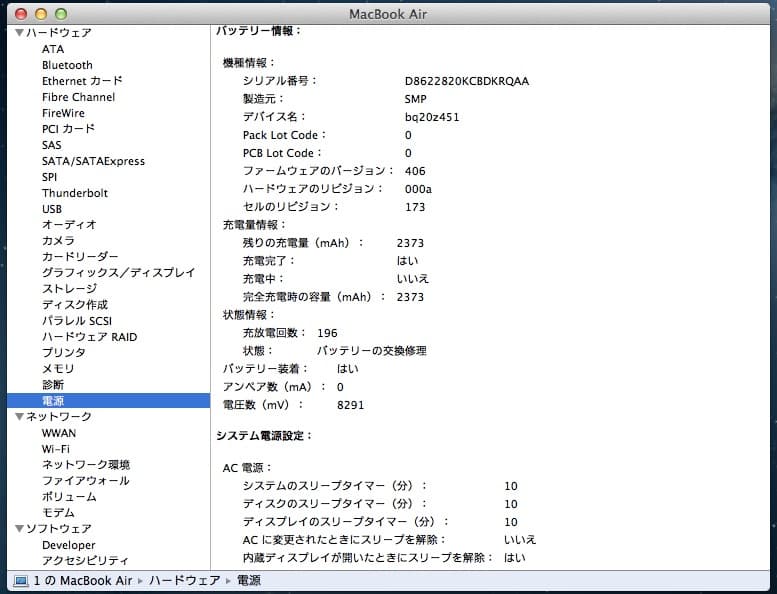This screenshot has height=594, width=777.
Task: Click the バッテリー情報 heading
Action: 259,31
